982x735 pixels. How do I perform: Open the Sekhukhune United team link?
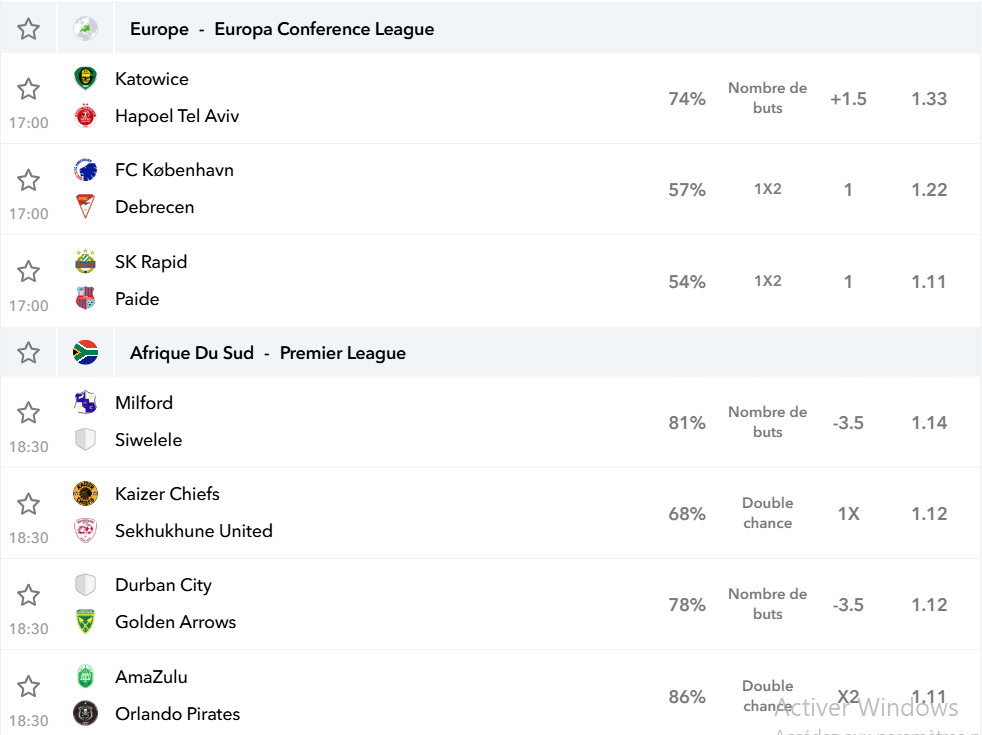coord(194,531)
